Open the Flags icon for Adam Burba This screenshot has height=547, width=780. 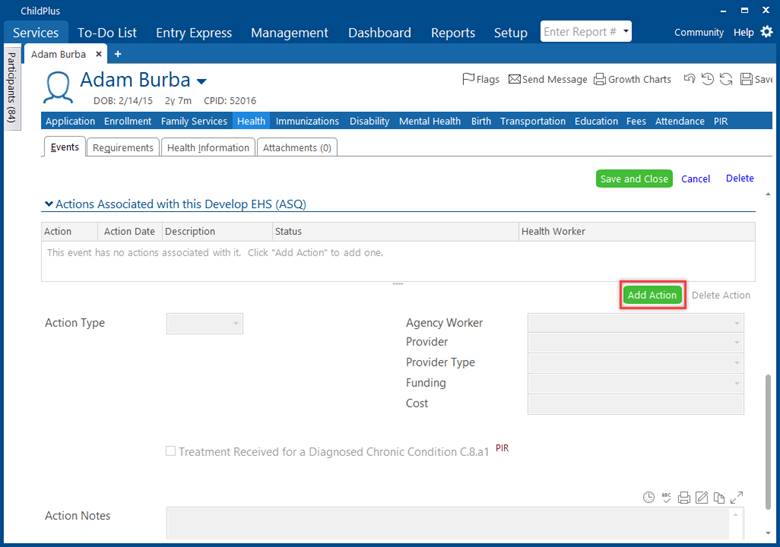pos(480,79)
